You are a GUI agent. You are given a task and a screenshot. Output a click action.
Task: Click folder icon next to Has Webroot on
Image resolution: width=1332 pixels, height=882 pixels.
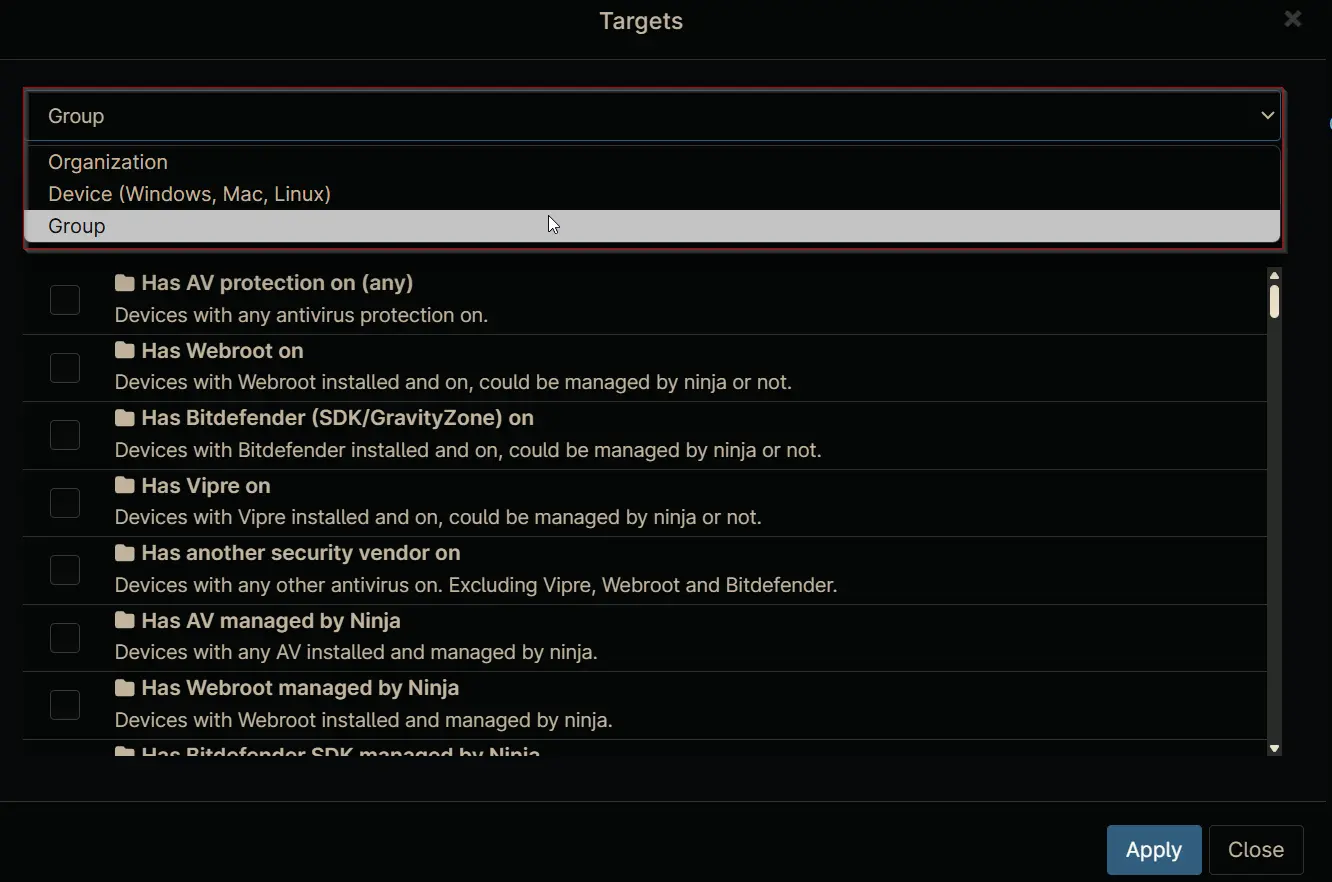tap(125, 351)
